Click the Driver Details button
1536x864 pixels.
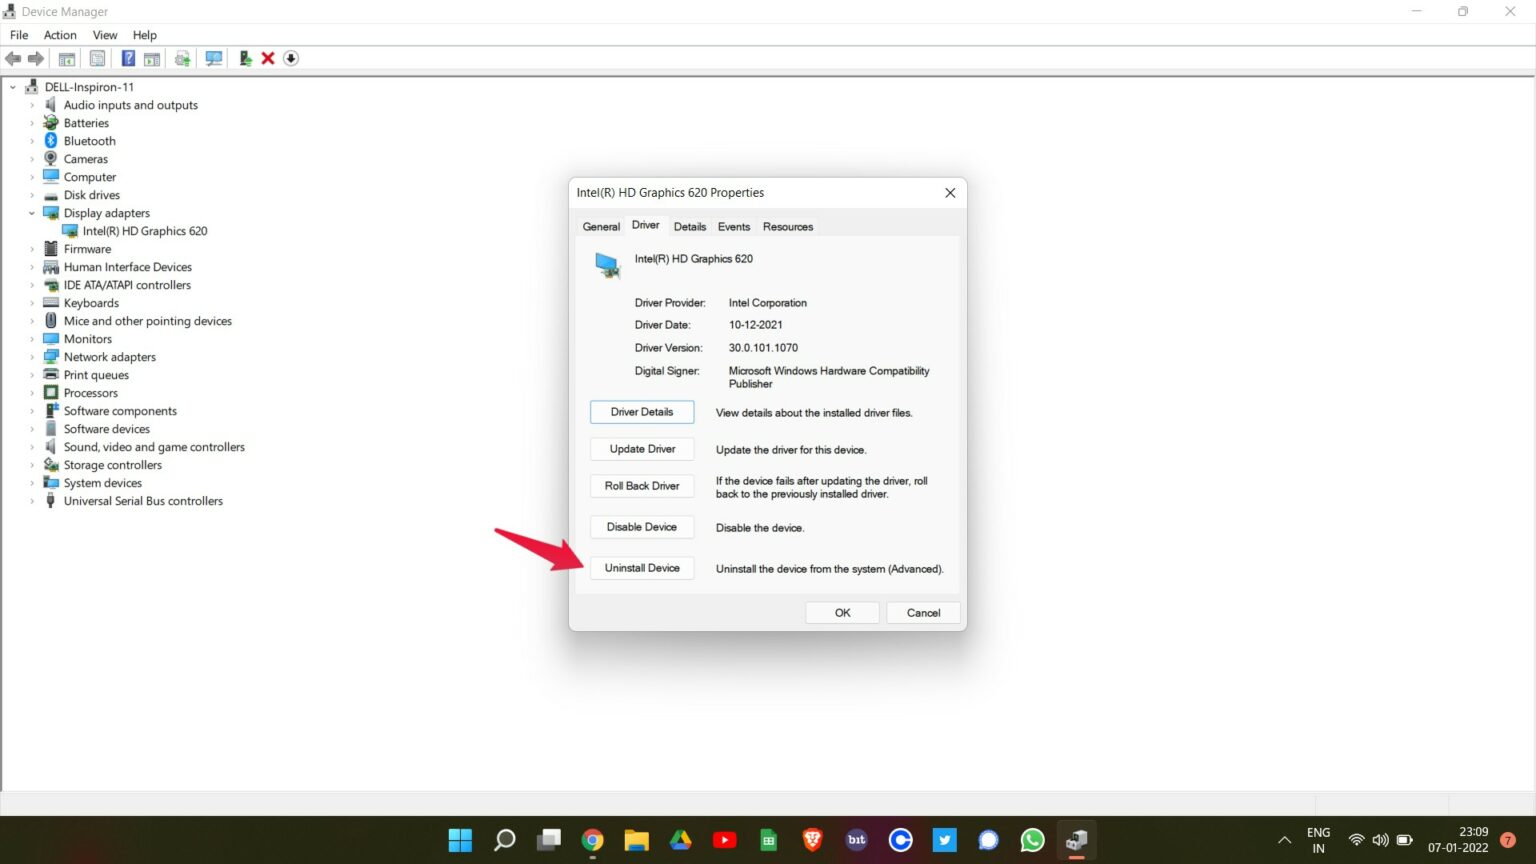click(x=641, y=411)
